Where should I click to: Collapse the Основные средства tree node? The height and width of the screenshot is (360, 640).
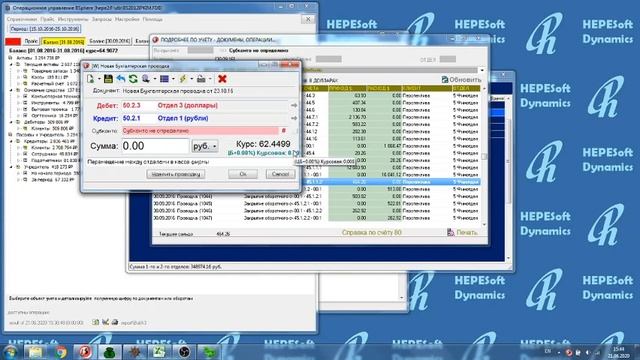[11, 90]
